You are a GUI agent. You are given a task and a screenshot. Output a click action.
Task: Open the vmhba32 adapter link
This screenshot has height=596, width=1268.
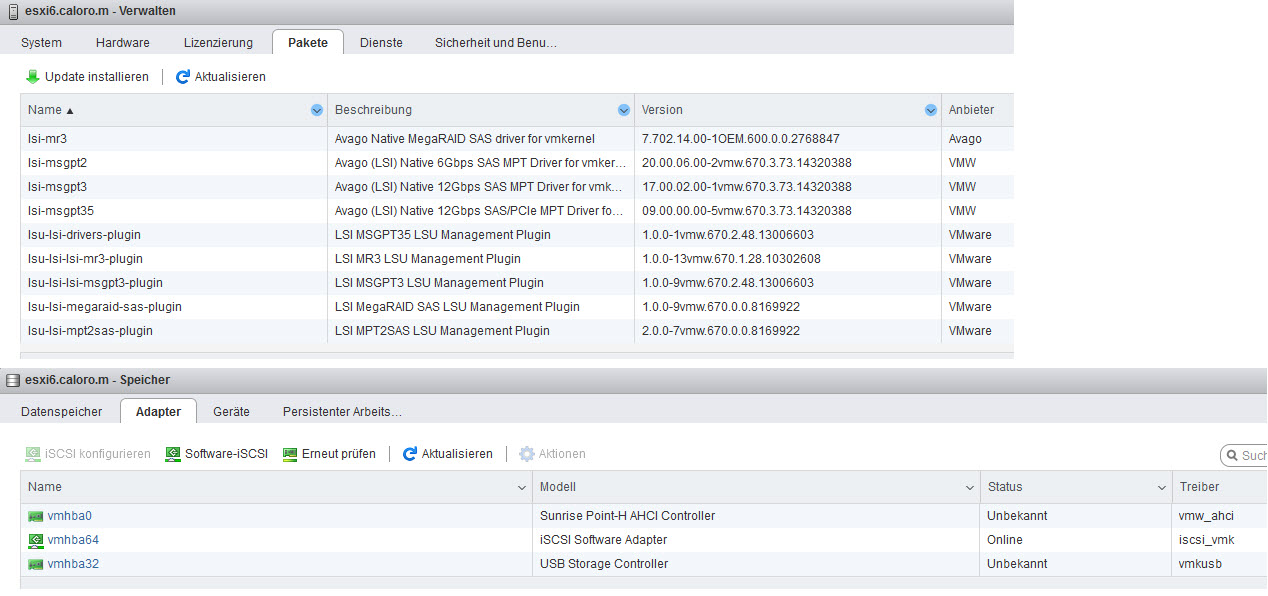click(x=73, y=564)
